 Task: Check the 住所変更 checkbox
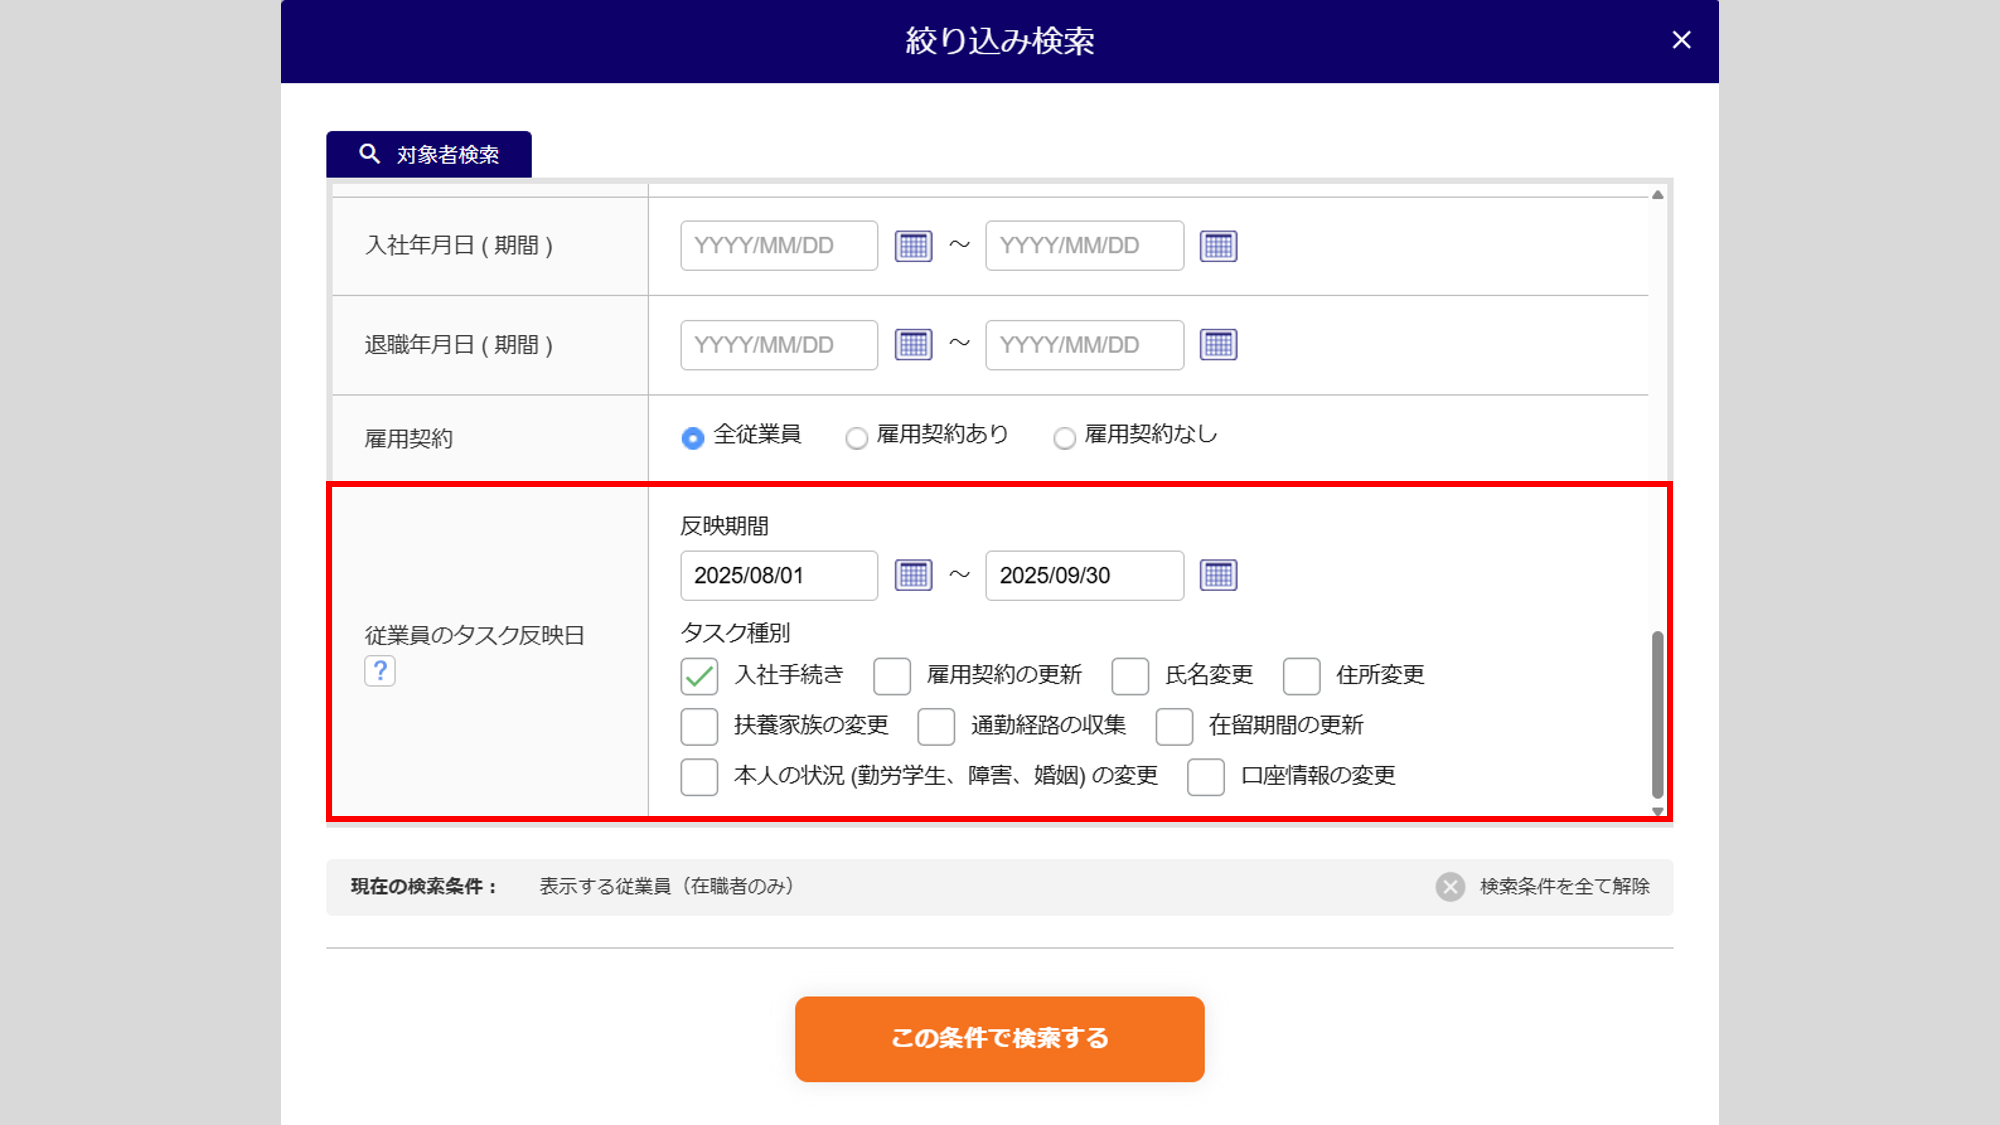(1301, 676)
